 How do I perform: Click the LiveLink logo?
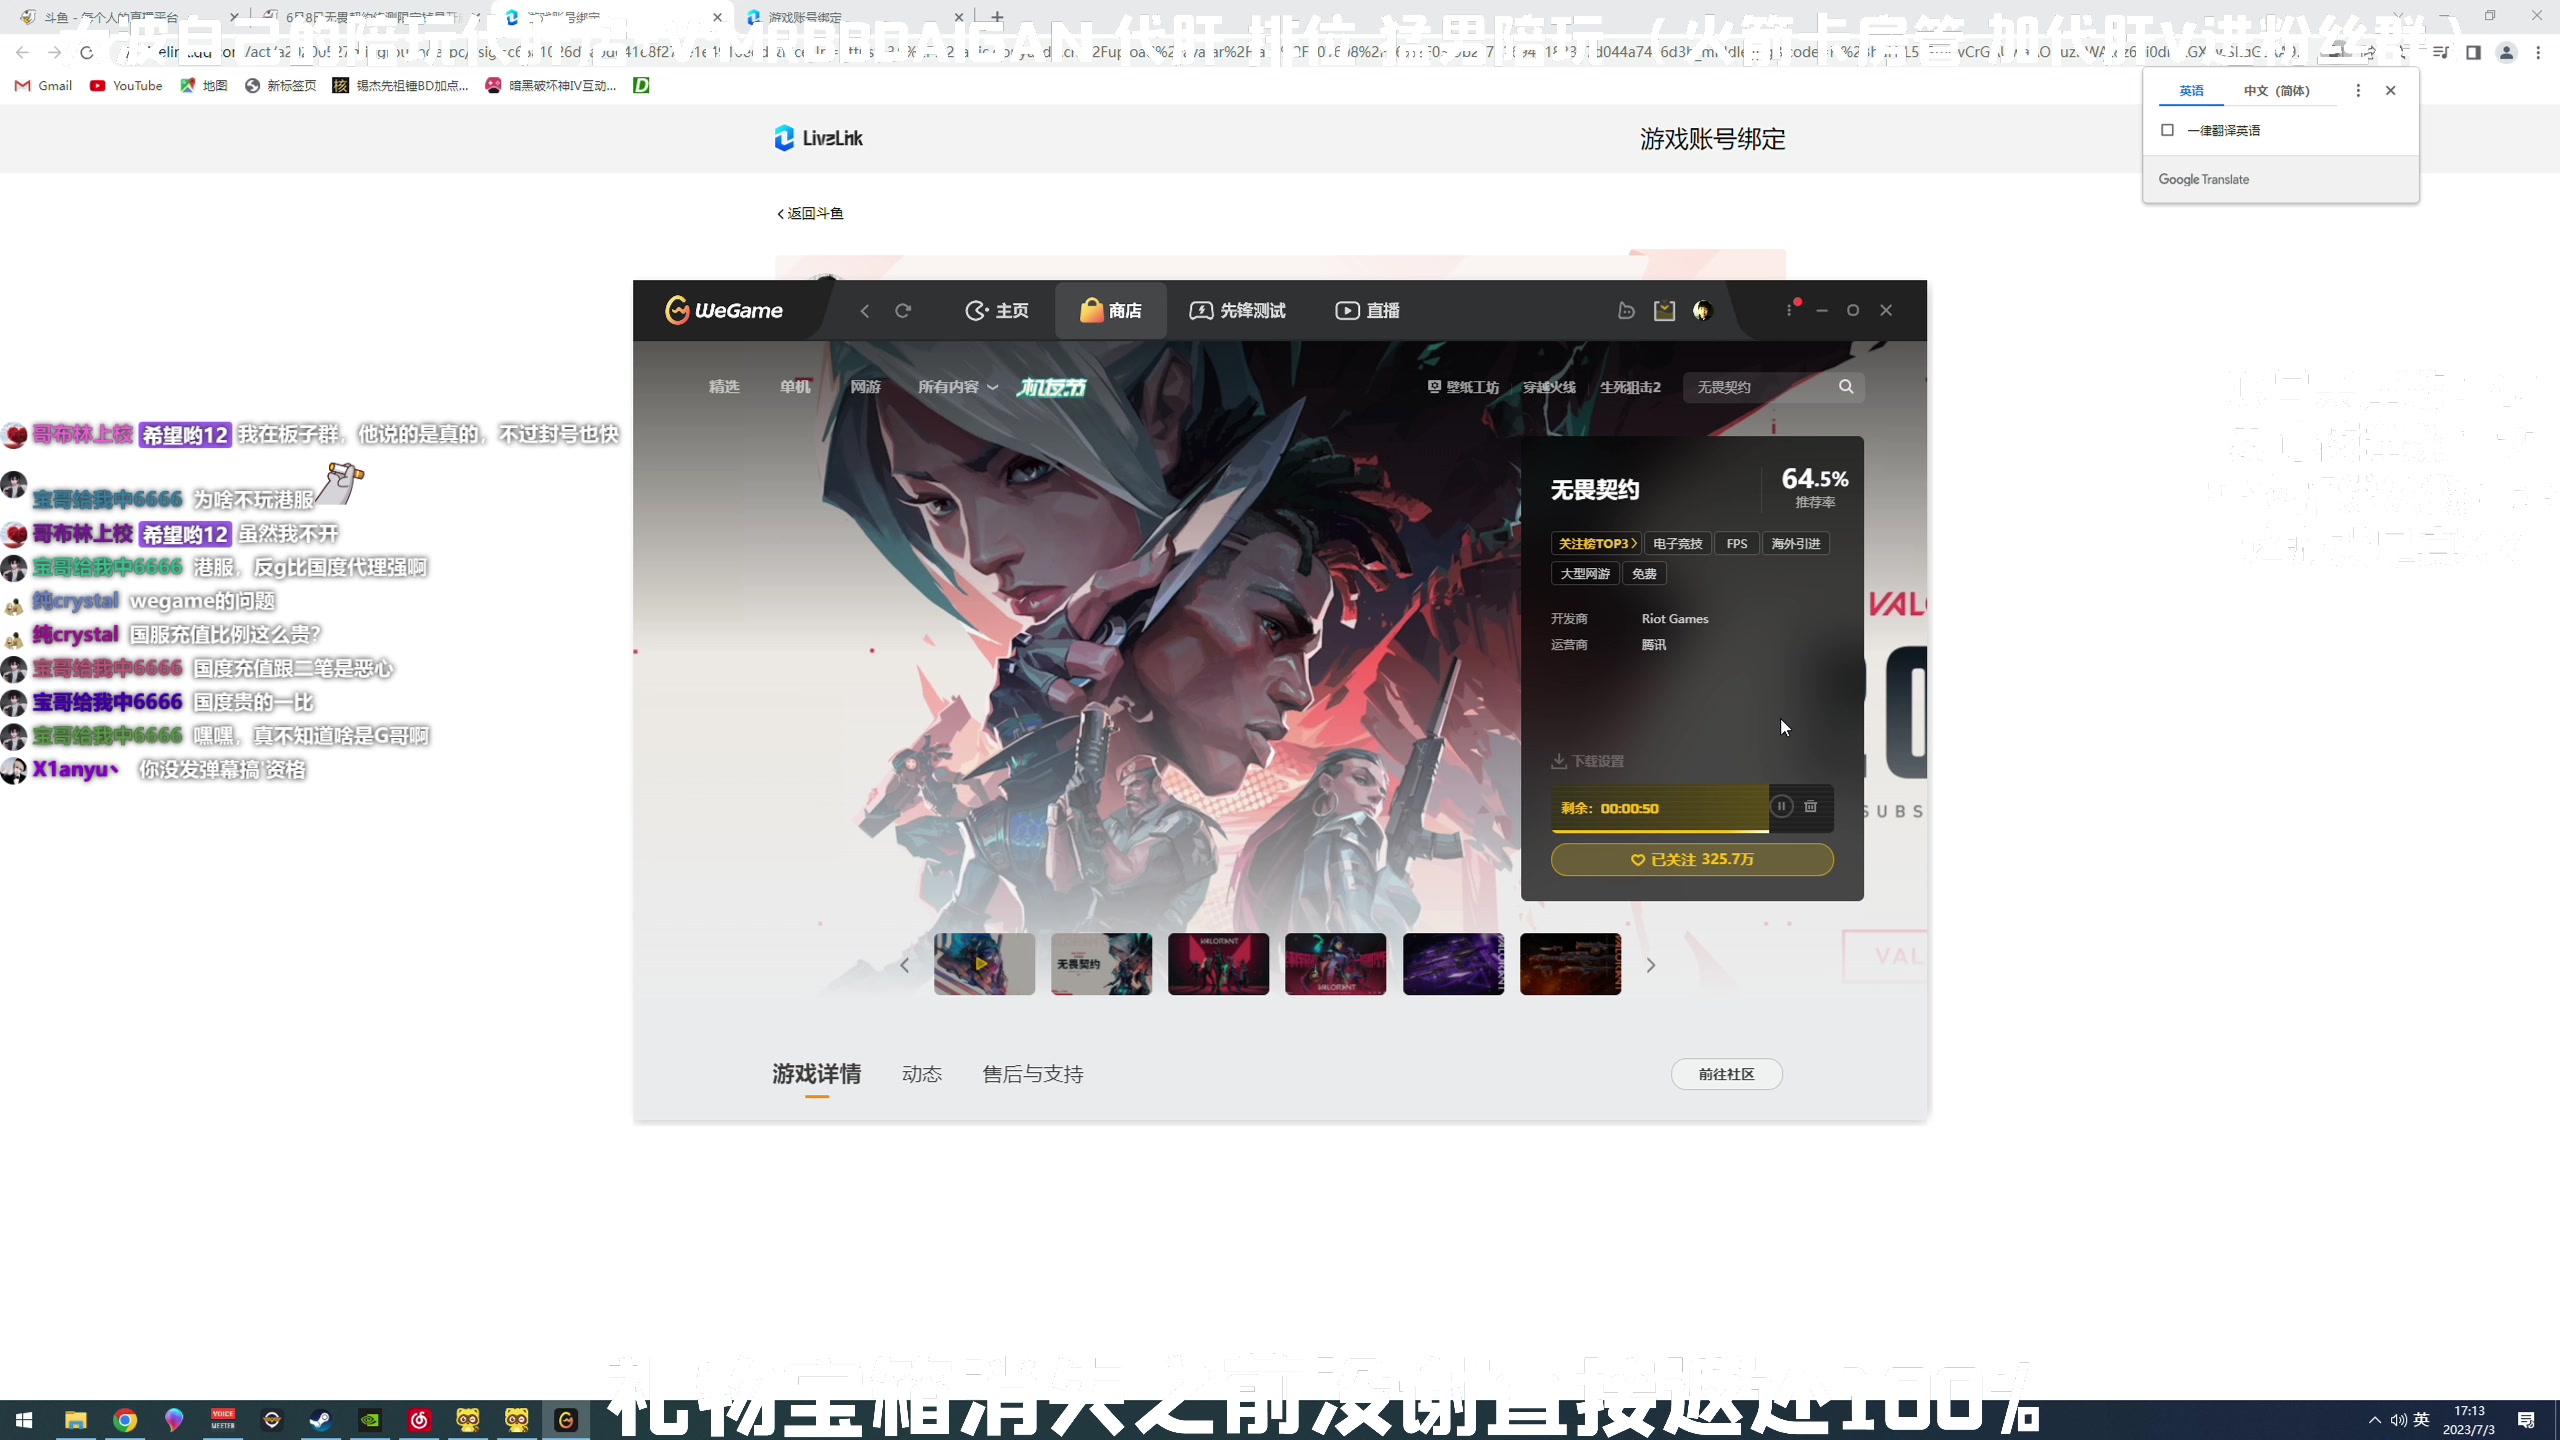click(x=818, y=138)
